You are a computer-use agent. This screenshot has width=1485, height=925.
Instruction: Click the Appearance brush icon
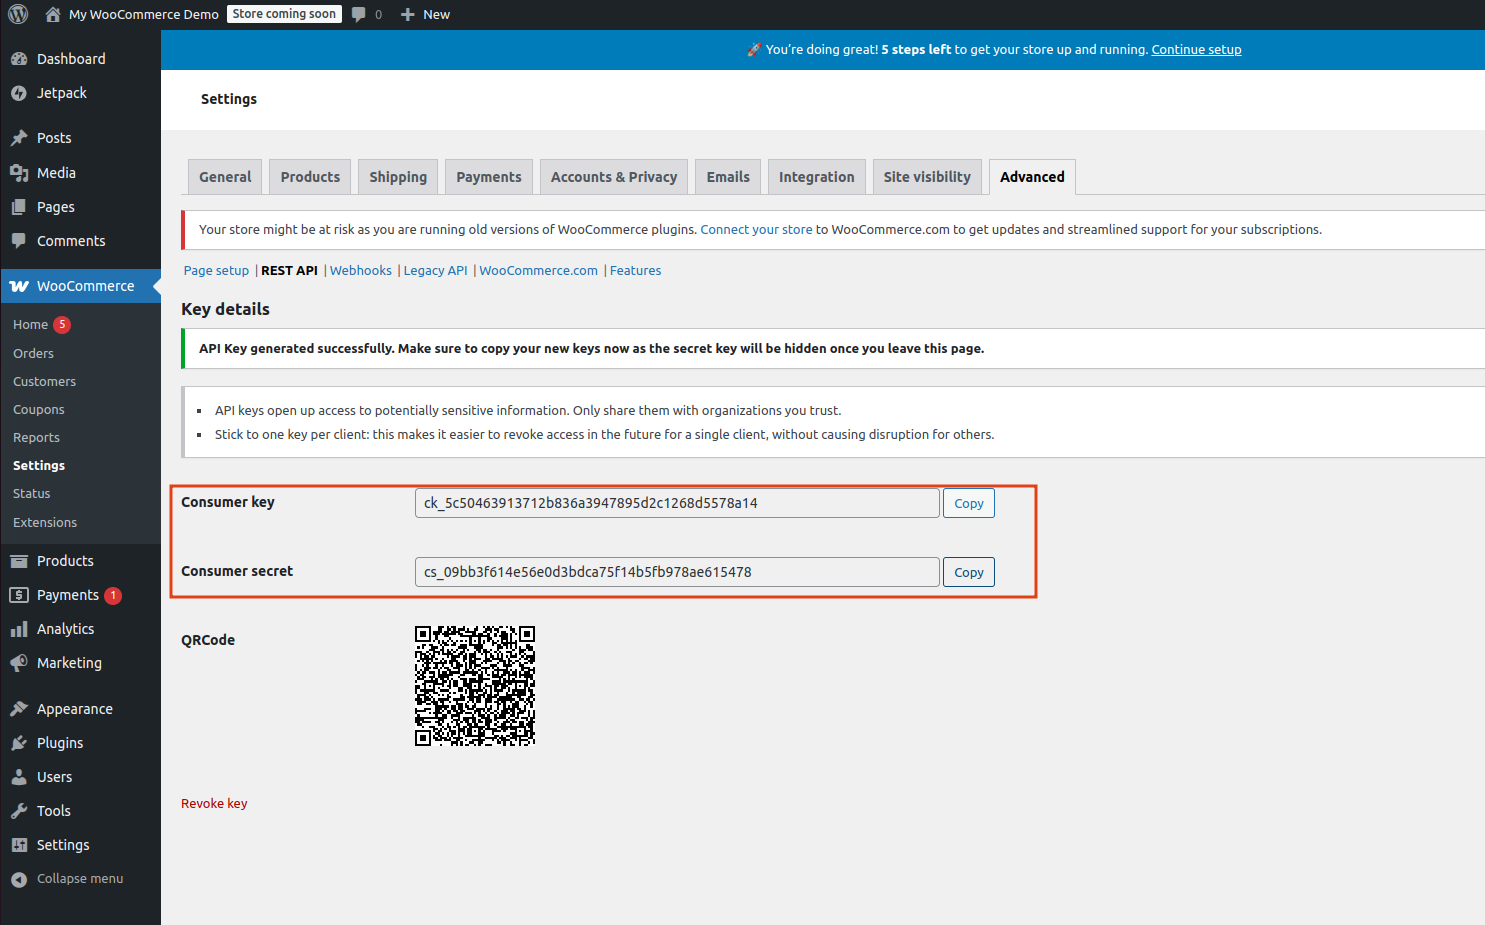(x=19, y=709)
